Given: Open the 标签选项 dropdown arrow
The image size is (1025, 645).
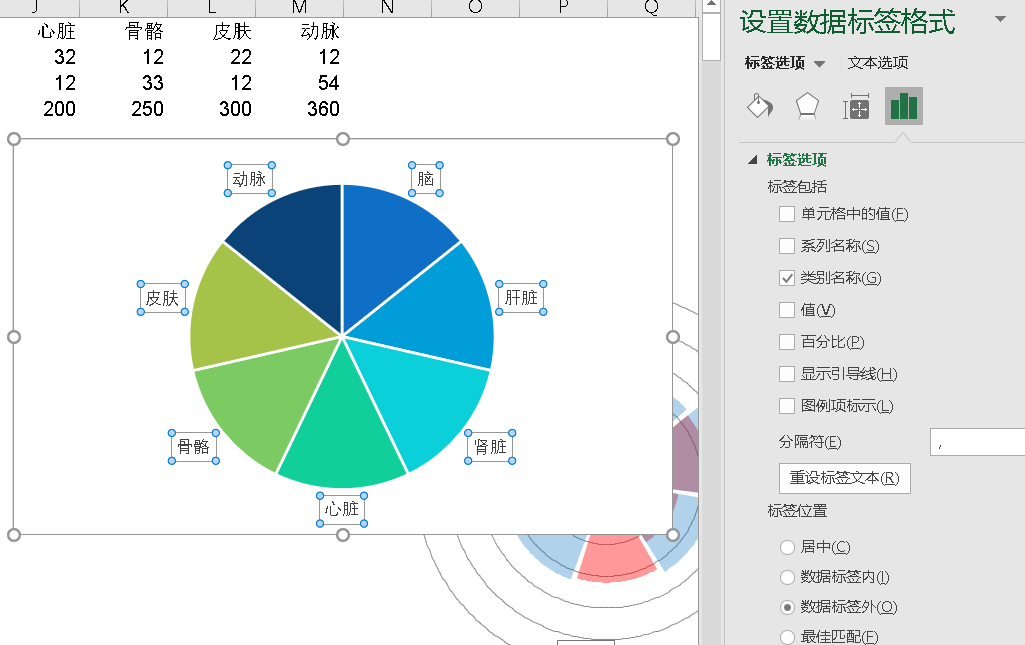Looking at the screenshot, I should tap(819, 64).
